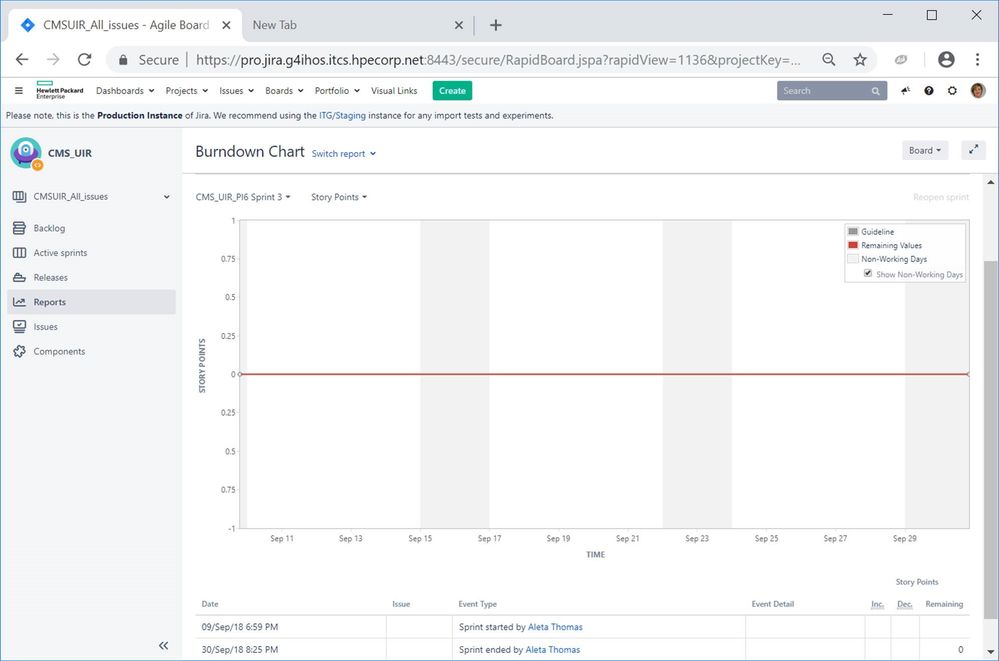Open the user profile avatar menu
This screenshot has width=999, height=661.
[978, 91]
